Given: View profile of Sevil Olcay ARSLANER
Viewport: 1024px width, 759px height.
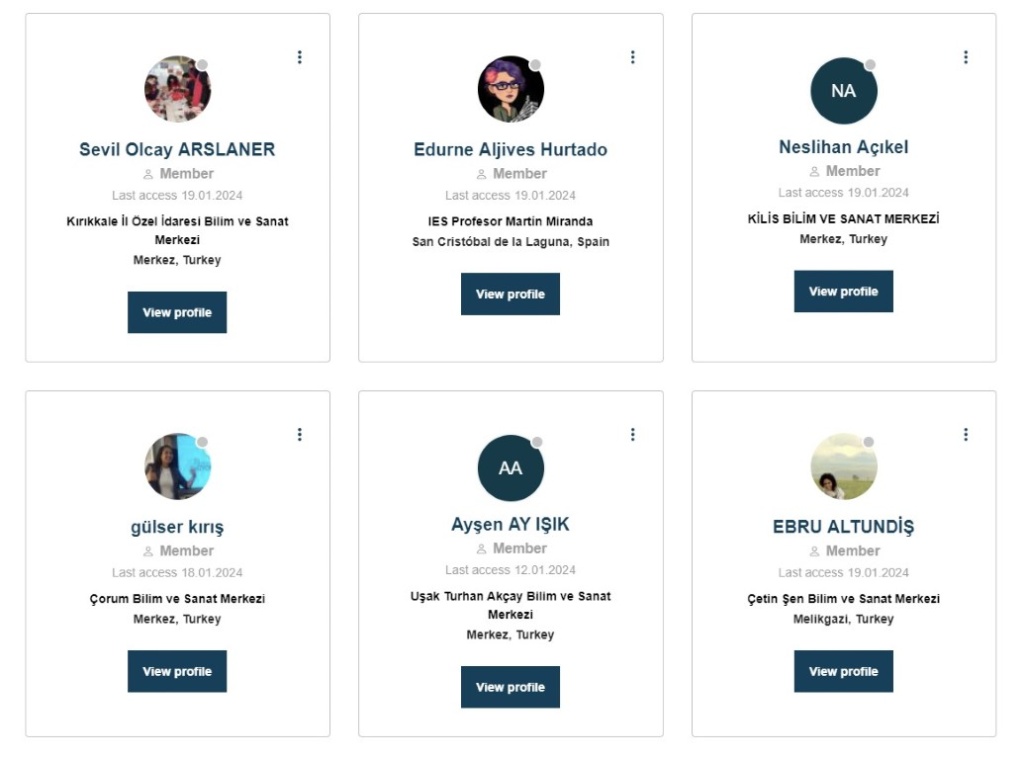Looking at the screenshot, I should (177, 312).
